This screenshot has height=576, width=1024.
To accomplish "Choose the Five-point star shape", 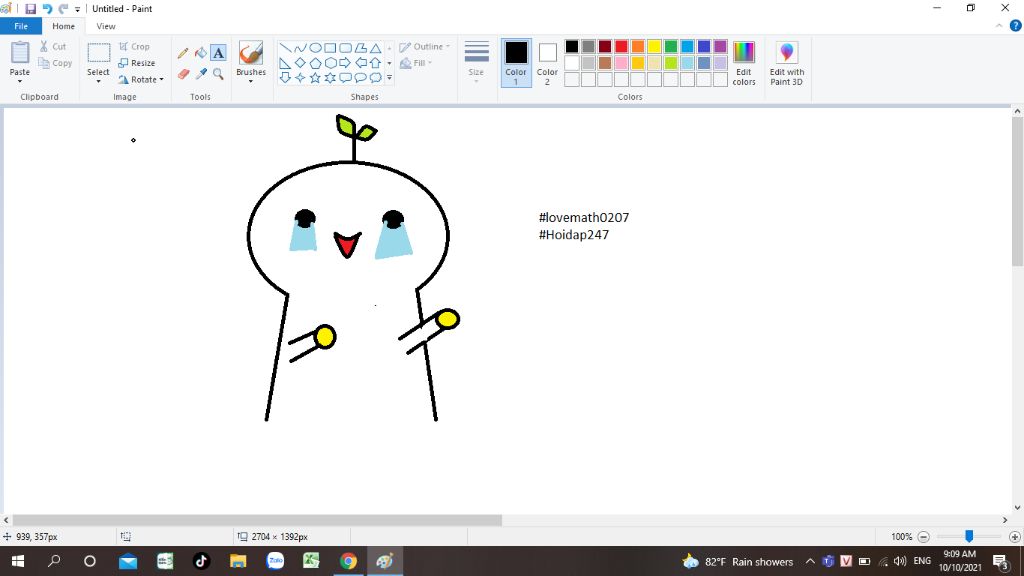I will click(x=315, y=78).
